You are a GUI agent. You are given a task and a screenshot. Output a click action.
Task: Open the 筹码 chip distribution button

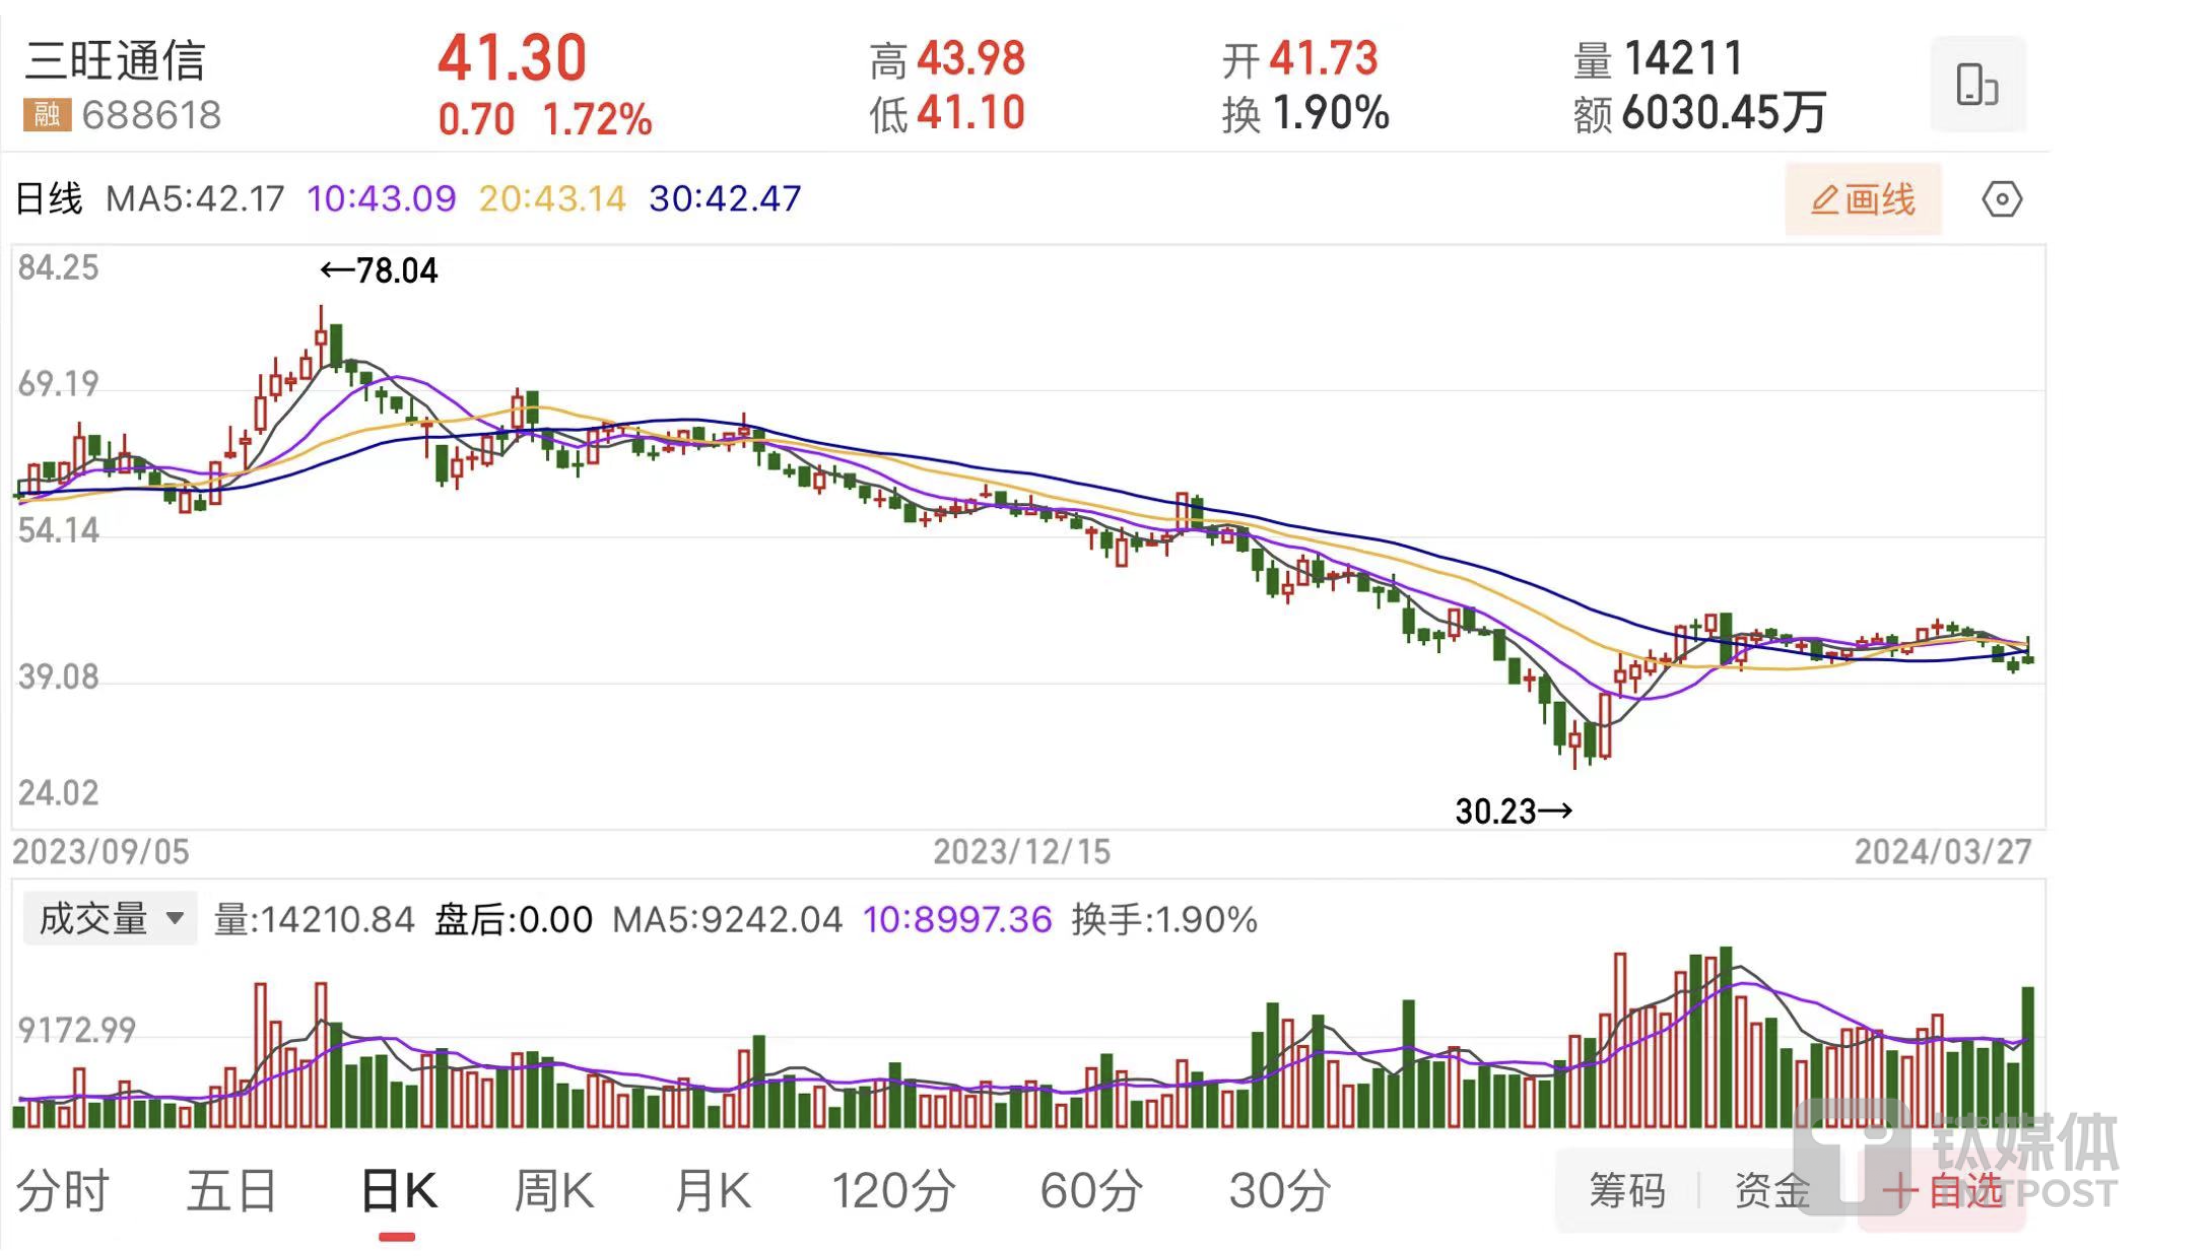pyautogui.click(x=1627, y=1190)
